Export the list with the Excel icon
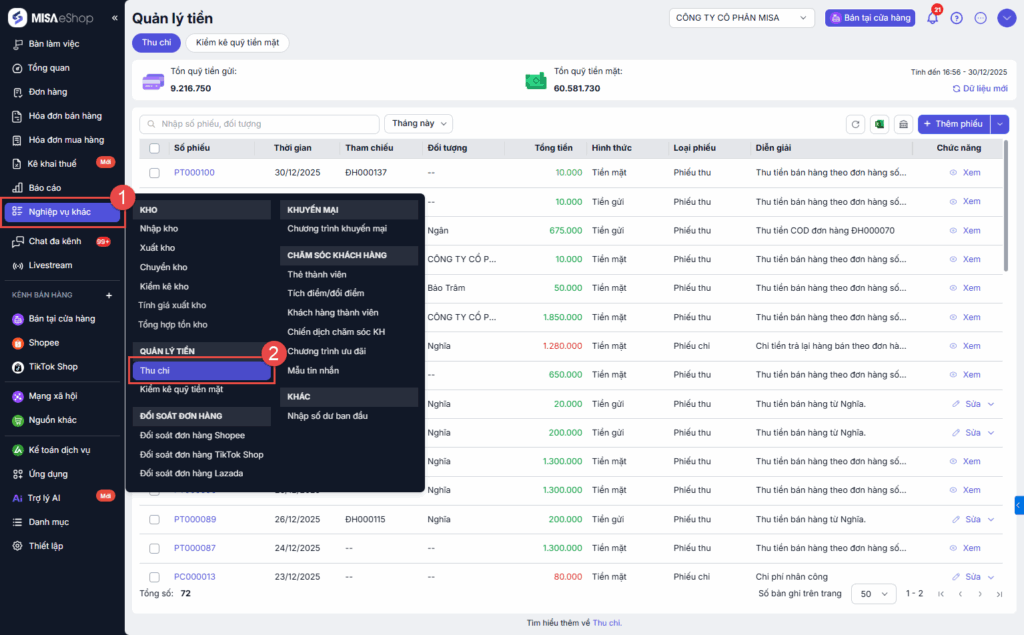 pyautogui.click(x=879, y=124)
